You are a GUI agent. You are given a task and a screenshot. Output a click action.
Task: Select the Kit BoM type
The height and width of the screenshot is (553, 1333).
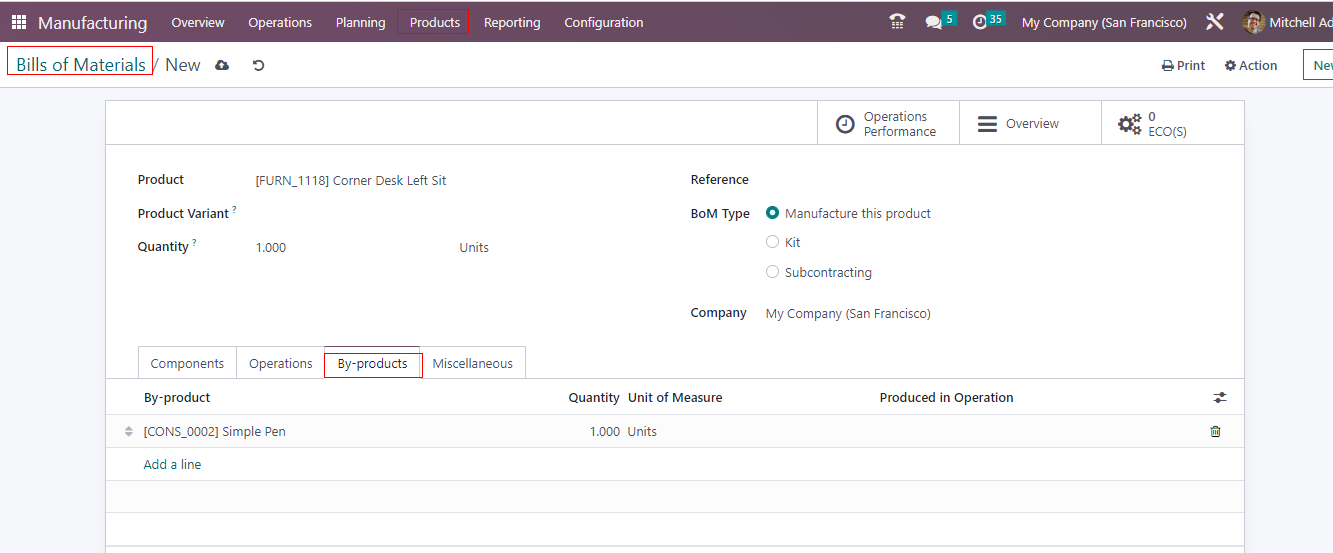click(x=772, y=242)
